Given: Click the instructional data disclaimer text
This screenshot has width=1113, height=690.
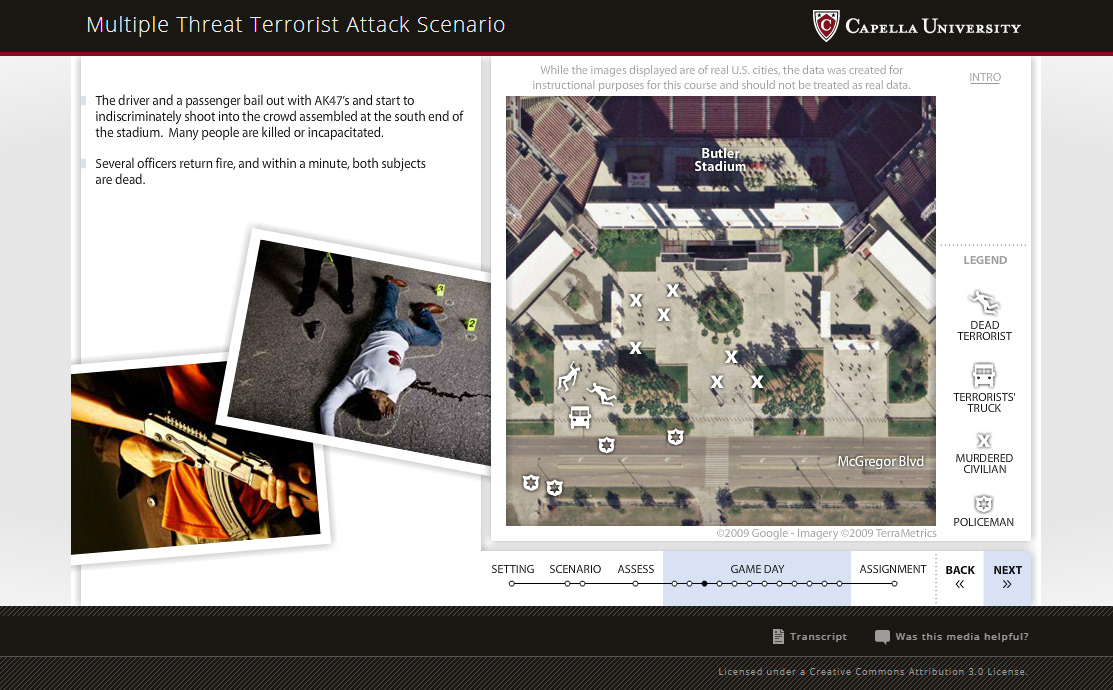Looking at the screenshot, I should 721,77.
